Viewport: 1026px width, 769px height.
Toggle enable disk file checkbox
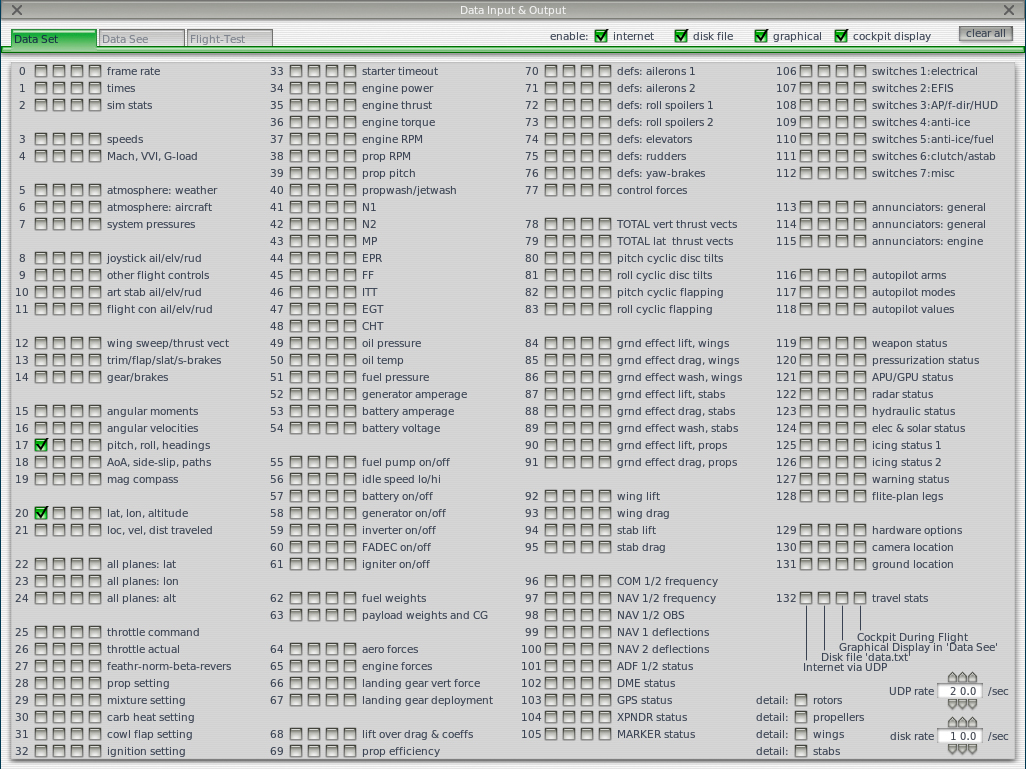pos(681,36)
